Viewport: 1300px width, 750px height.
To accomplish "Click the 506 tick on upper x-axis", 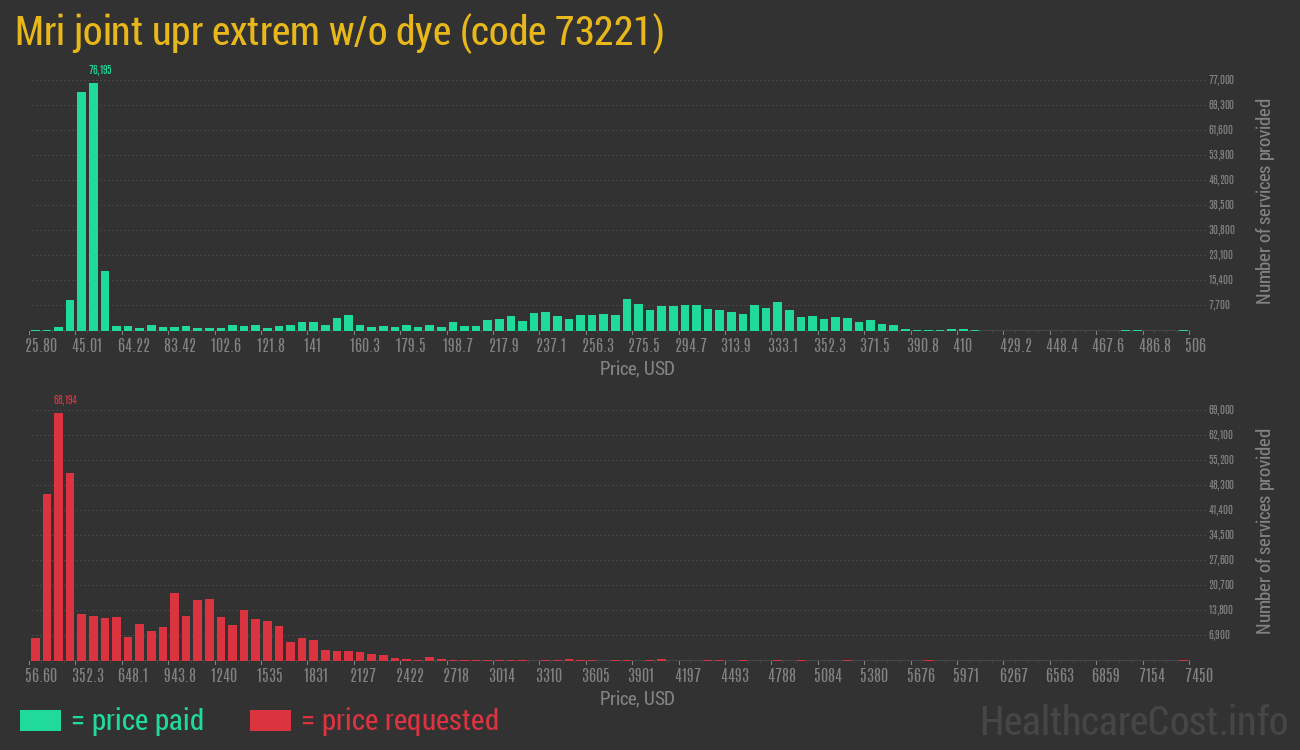I will pos(1194,346).
